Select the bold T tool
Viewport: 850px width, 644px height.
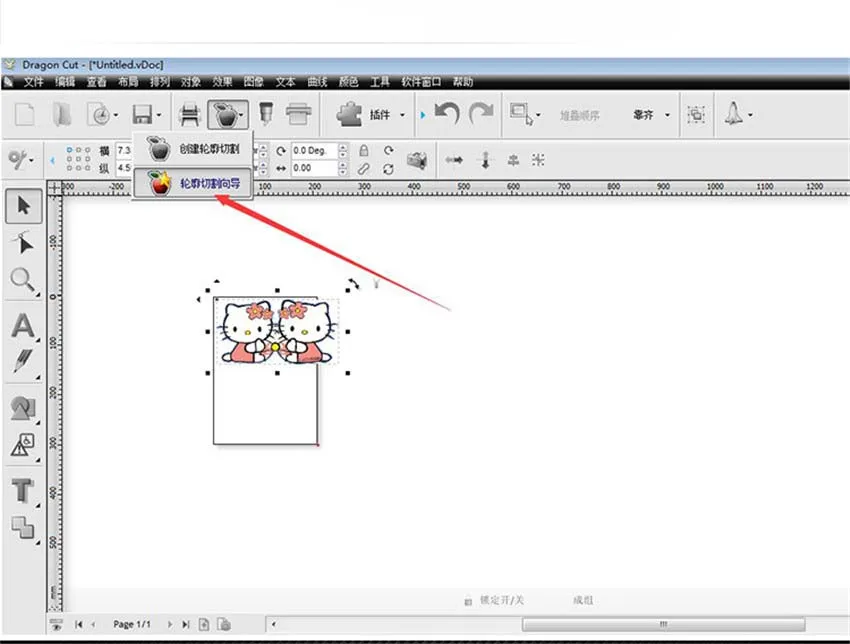point(23,490)
